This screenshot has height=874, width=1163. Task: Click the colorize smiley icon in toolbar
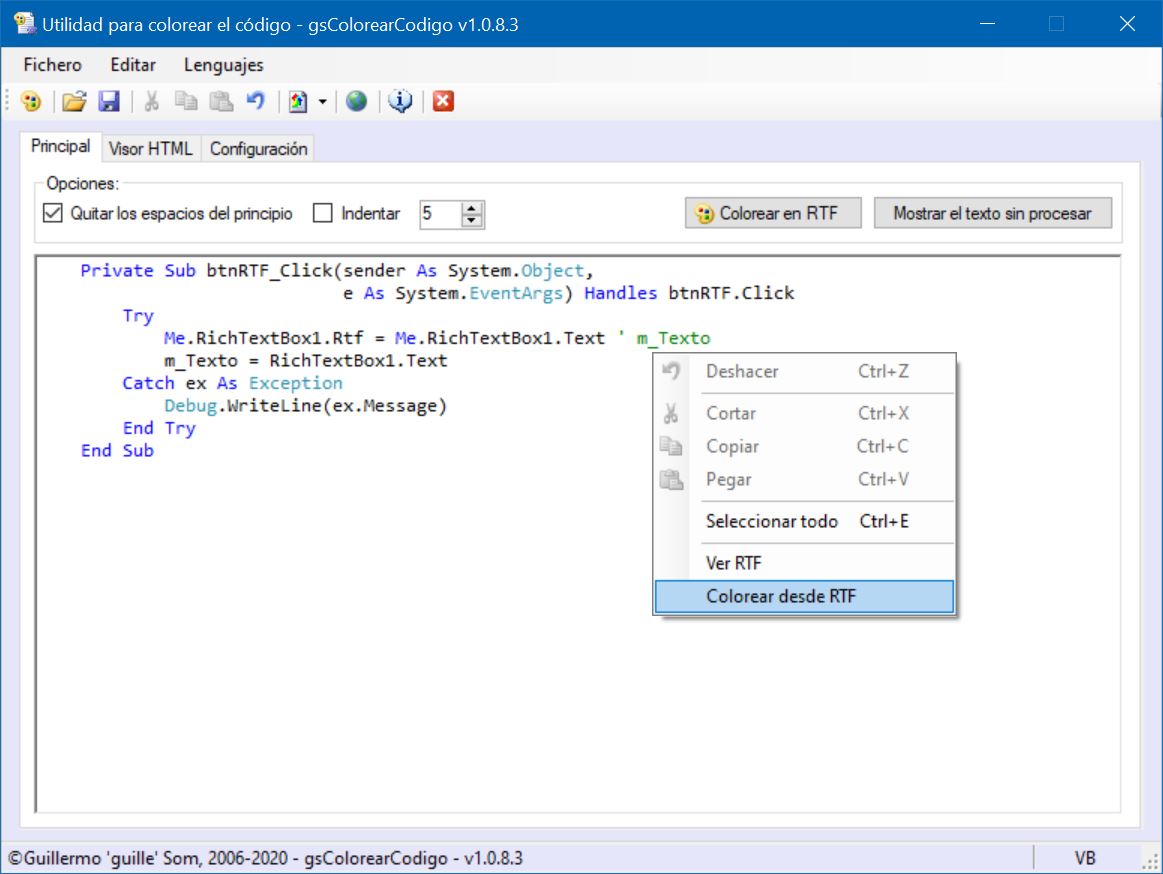[x=31, y=101]
